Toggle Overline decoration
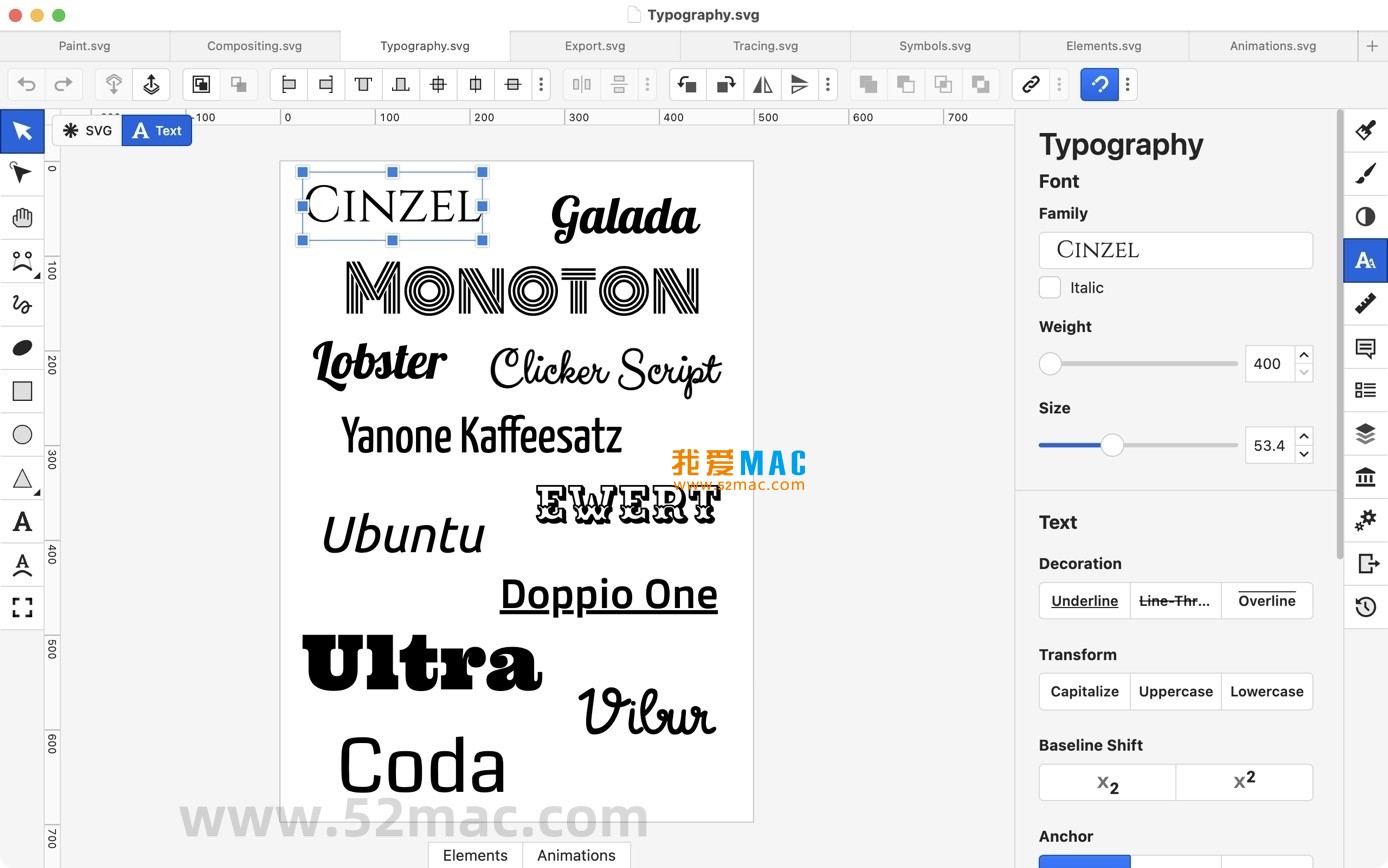This screenshot has height=868, width=1388. pos(1267,601)
